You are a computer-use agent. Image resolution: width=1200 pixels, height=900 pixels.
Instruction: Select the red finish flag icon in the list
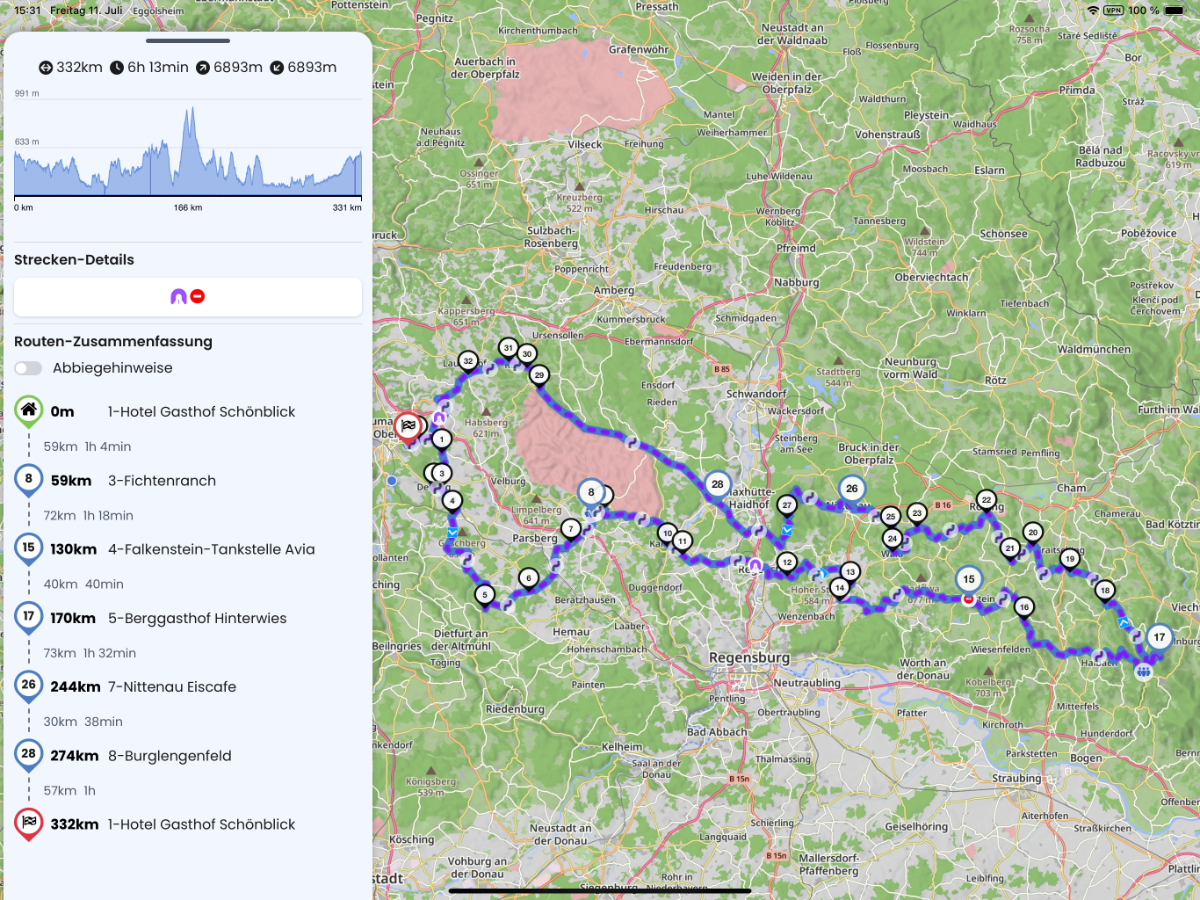pyautogui.click(x=29, y=823)
